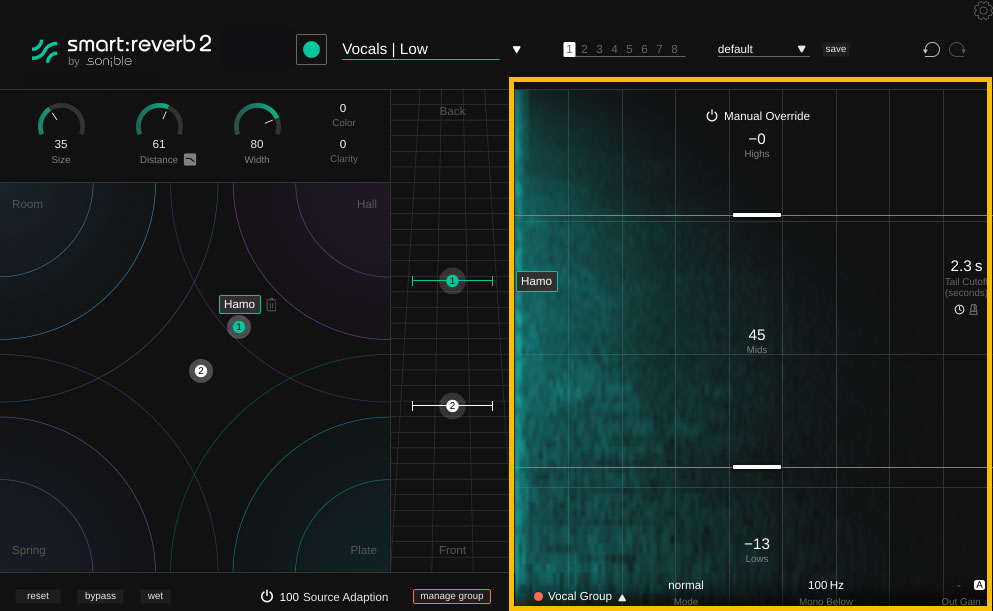This screenshot has height=611, width=993.
Task: Click the Highs decay value -0
Action: point(757,139)
